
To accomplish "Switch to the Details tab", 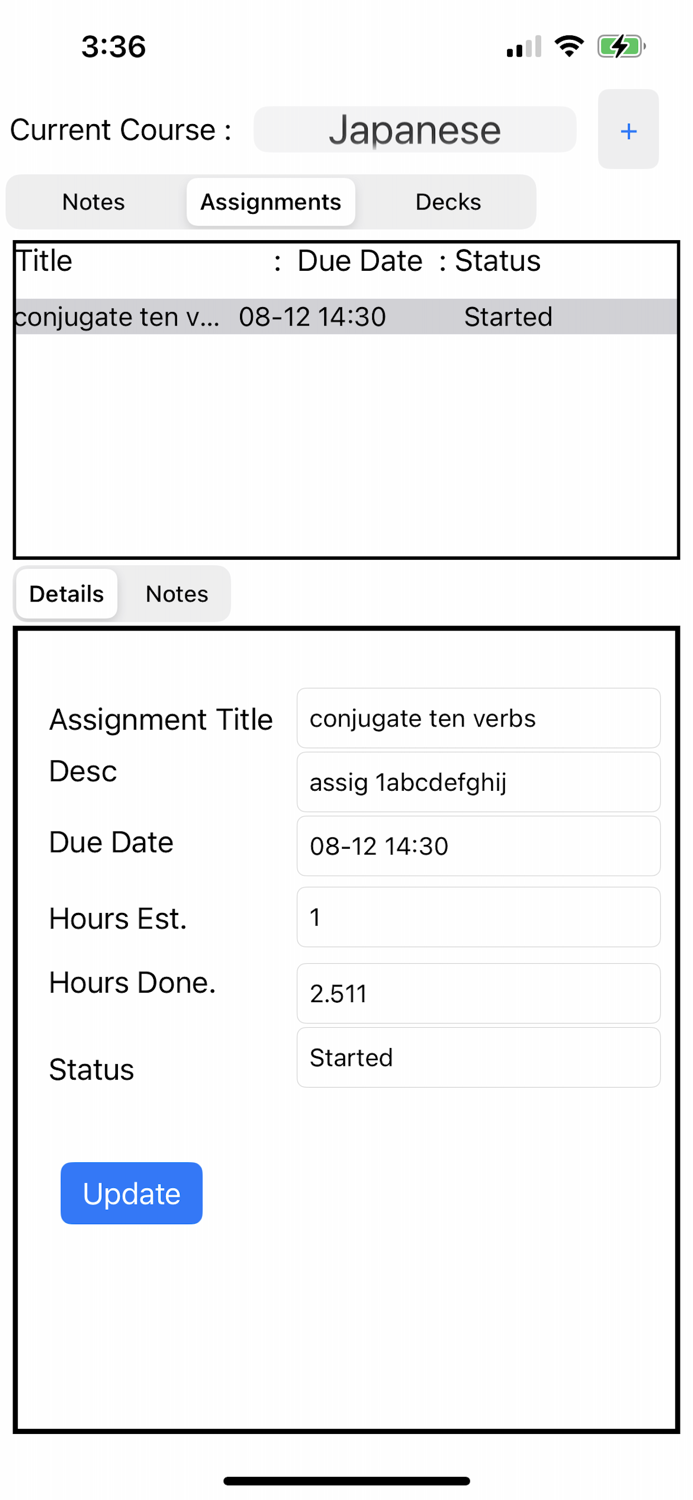I will pos(65,593).
